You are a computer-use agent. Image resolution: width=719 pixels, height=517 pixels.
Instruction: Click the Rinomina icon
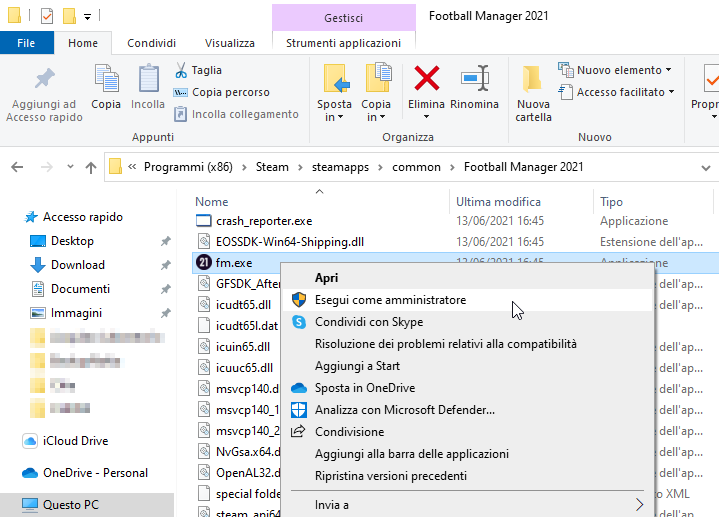tap(475, 78)
